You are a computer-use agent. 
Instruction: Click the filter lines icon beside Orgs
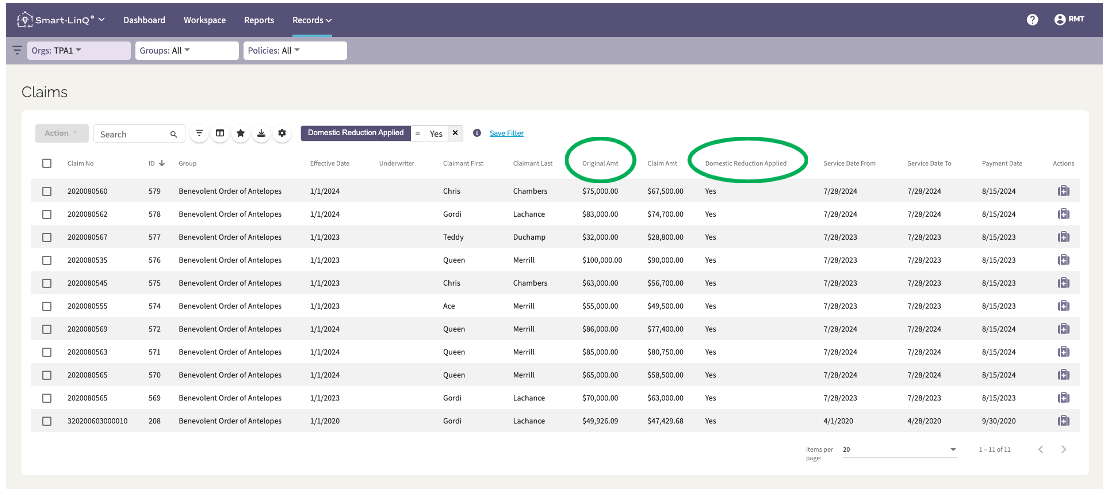tap(17, 51)
